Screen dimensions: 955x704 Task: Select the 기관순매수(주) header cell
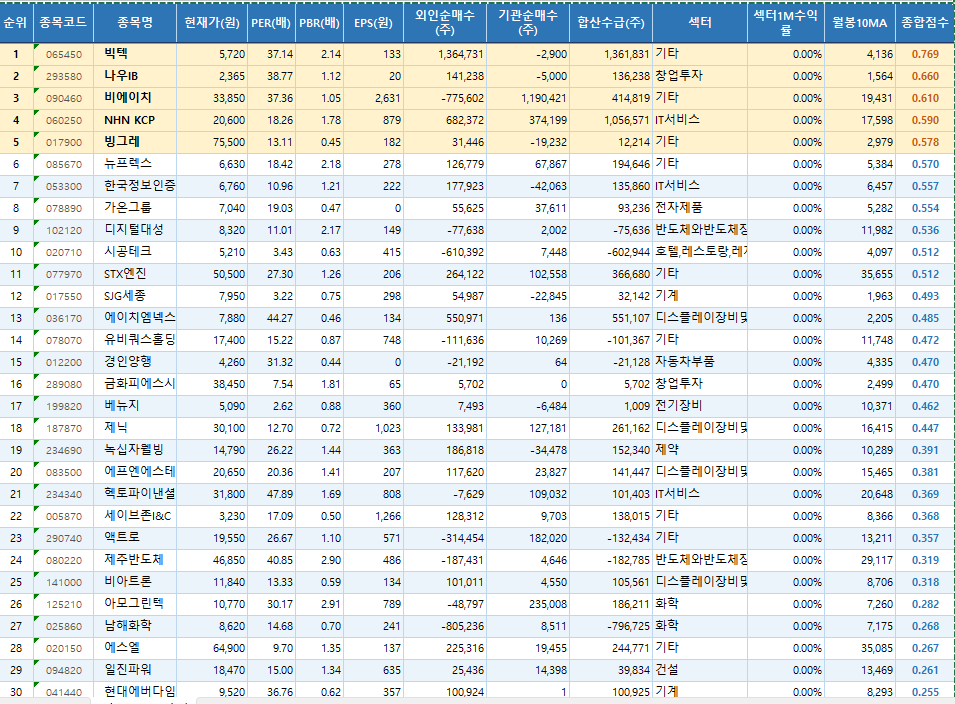click(x=528, y=23)
